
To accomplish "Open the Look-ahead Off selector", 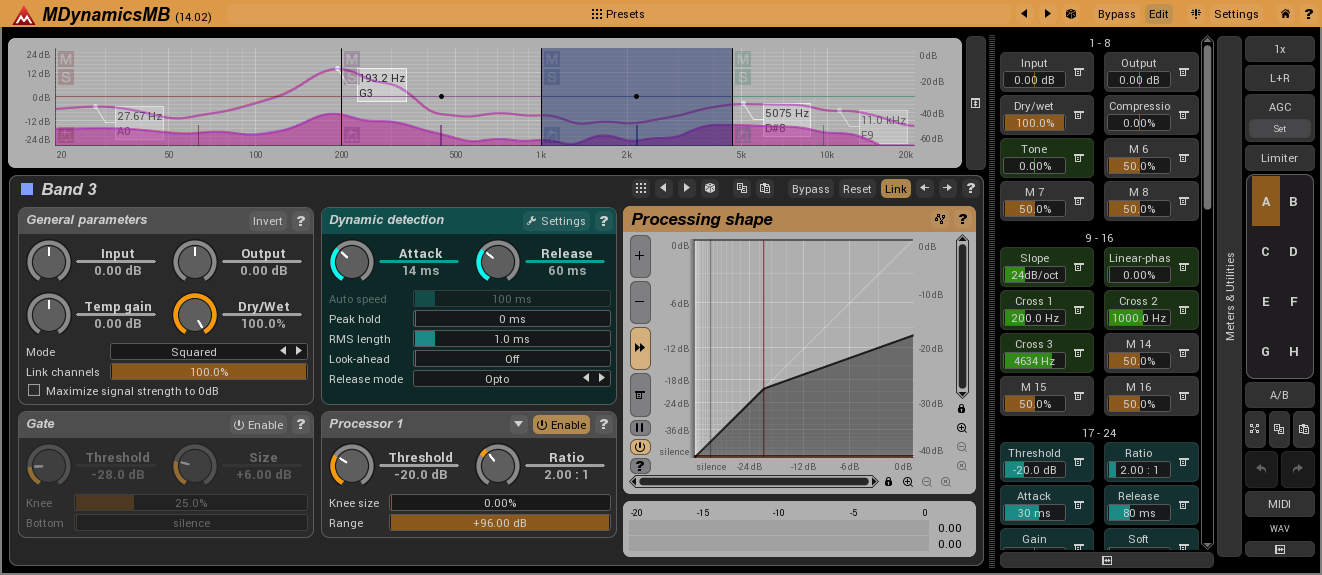I will (511, 359).
